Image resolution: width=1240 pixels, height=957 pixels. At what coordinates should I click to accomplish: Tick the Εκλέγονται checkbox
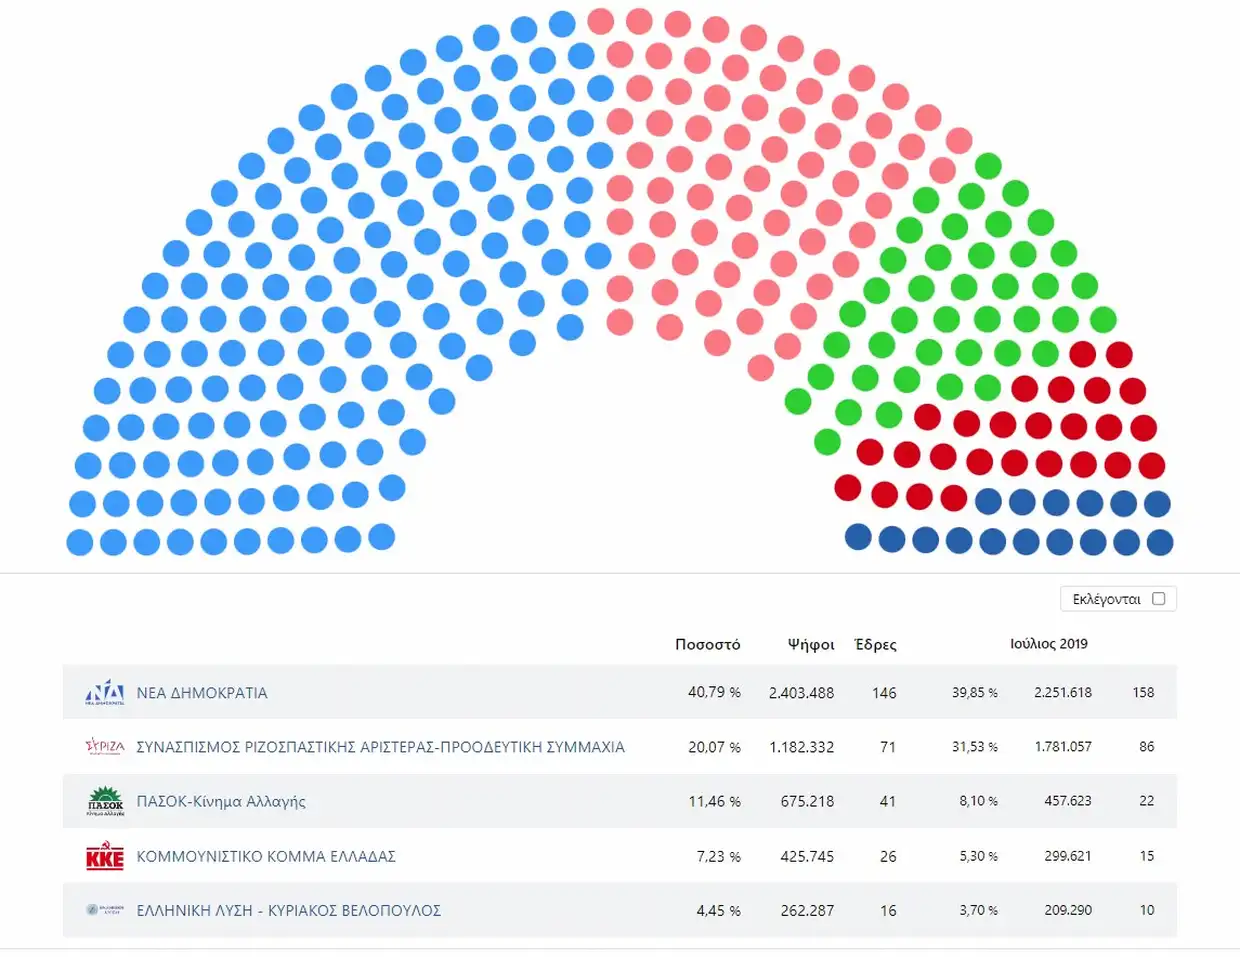[x=1159, y=599]
